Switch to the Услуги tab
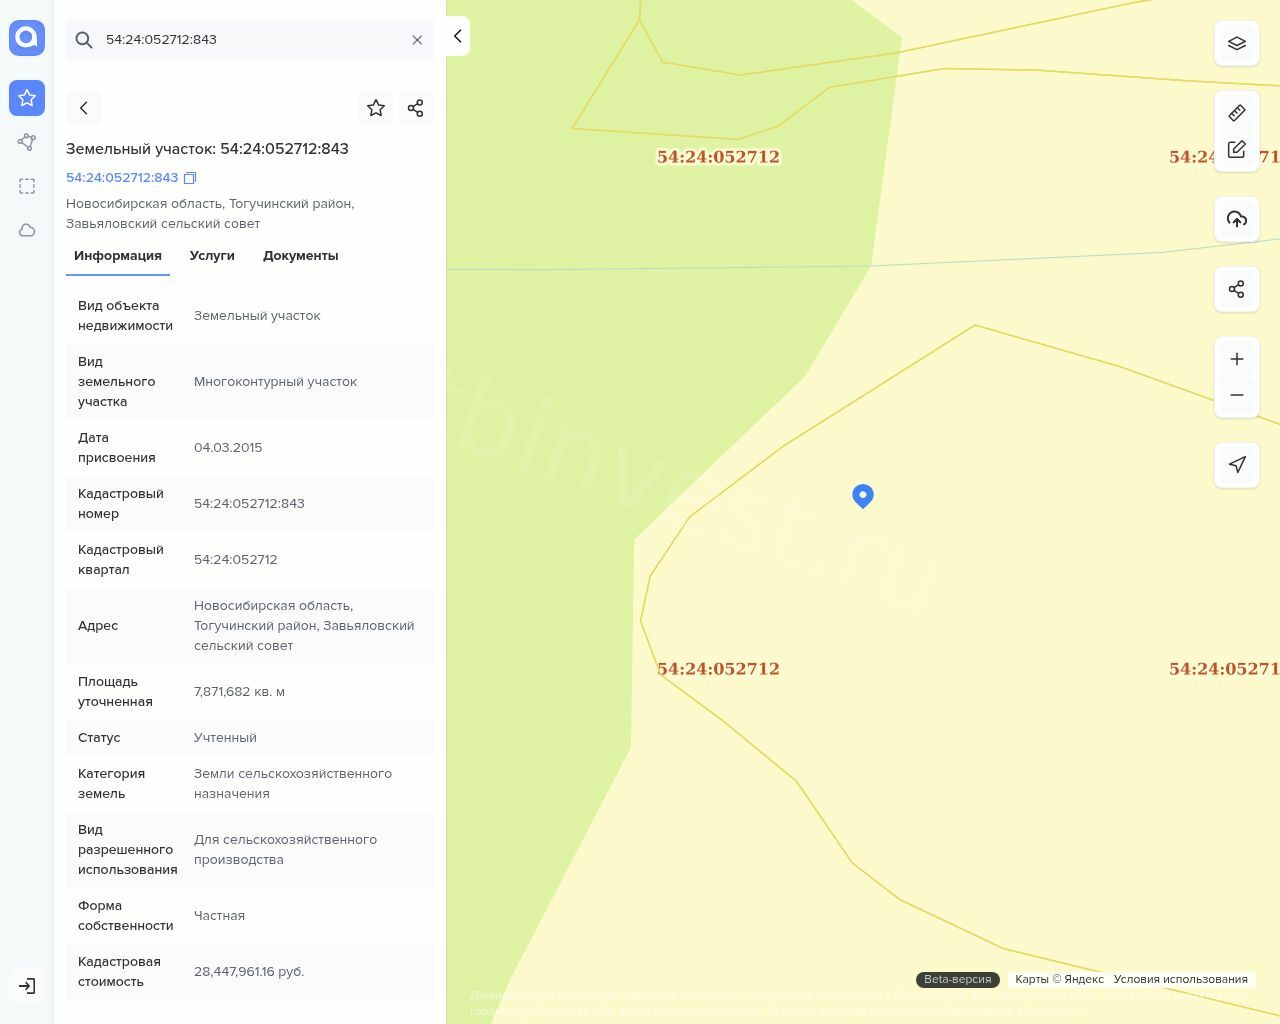Screen dimensions: 1280x1024 [212, 256]
